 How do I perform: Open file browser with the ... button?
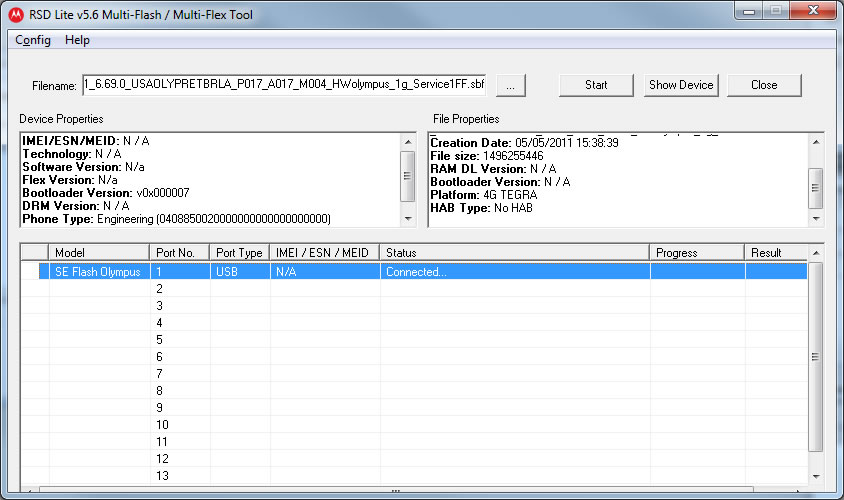[x=510, y=85]
